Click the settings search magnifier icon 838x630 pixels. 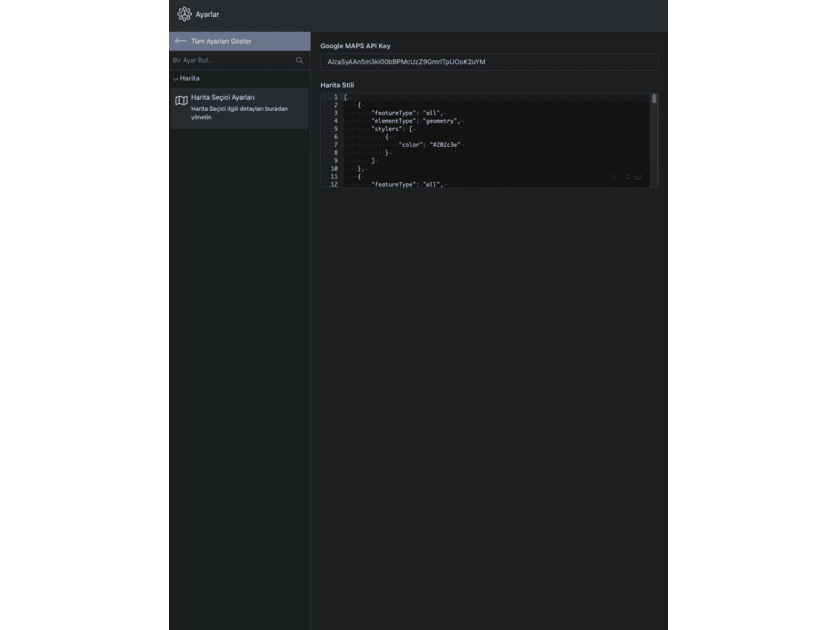coord(299,60)
